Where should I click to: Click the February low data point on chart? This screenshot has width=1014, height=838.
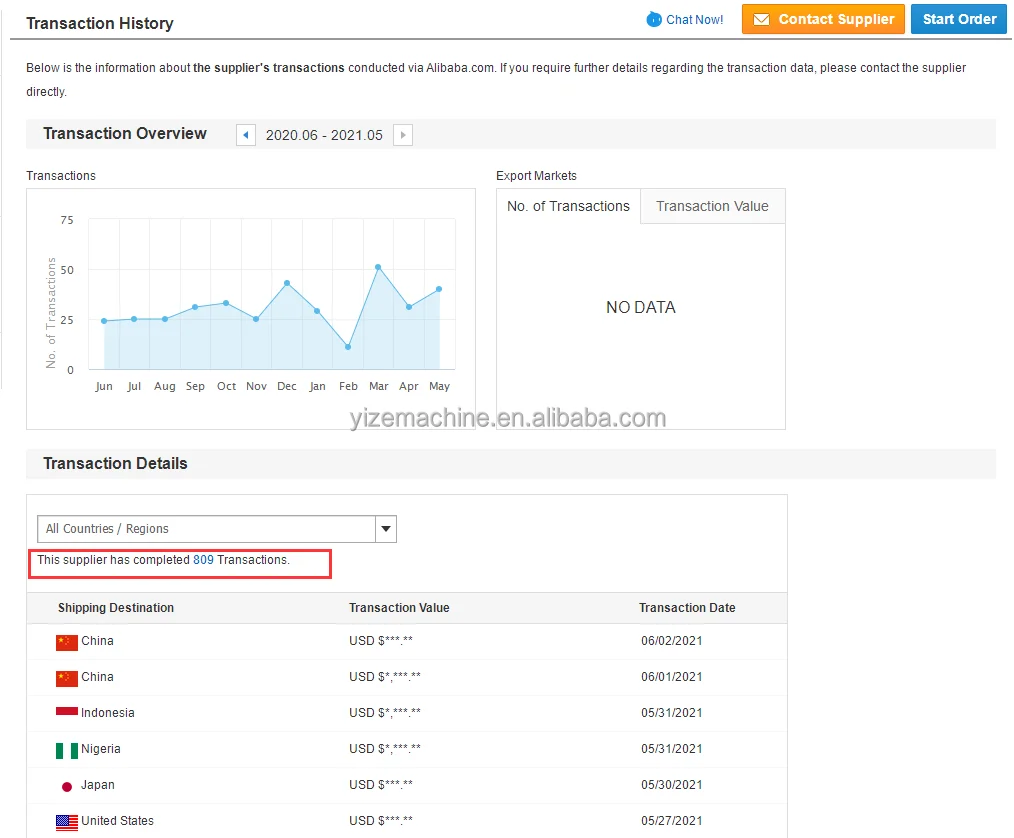click(348, 347)
